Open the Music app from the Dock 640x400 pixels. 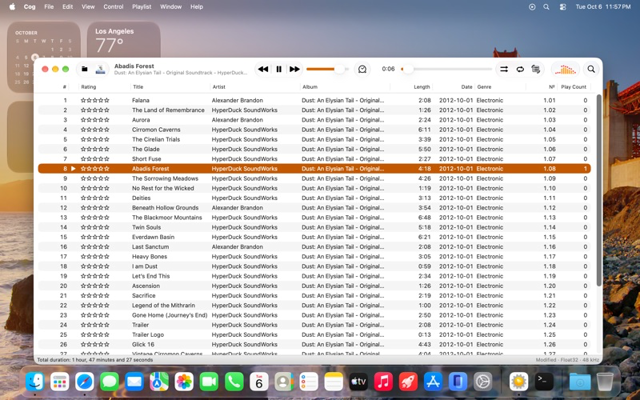point(383,382)
